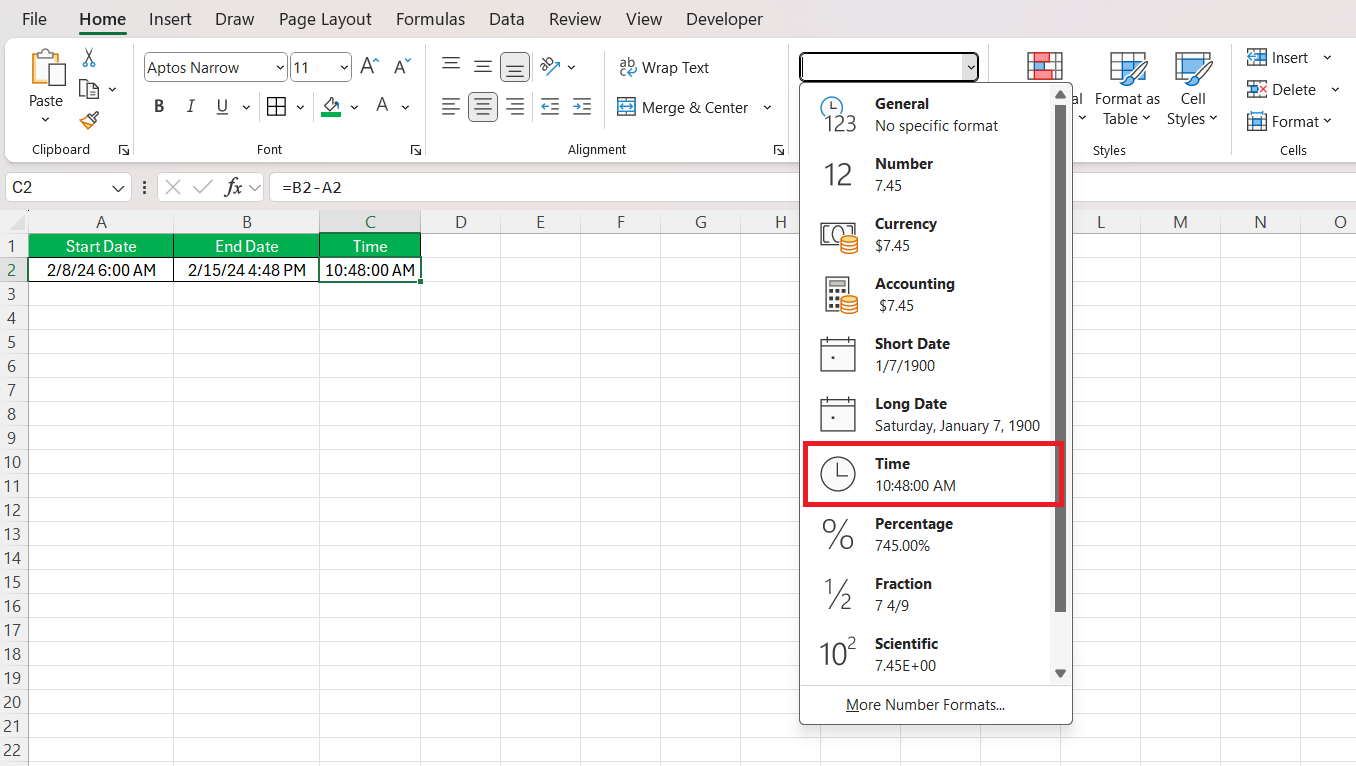Open the Delete cells dropdown arrow
Image resolution: width=1356 pixels, height=766 pixels.
click(1334, 90)
